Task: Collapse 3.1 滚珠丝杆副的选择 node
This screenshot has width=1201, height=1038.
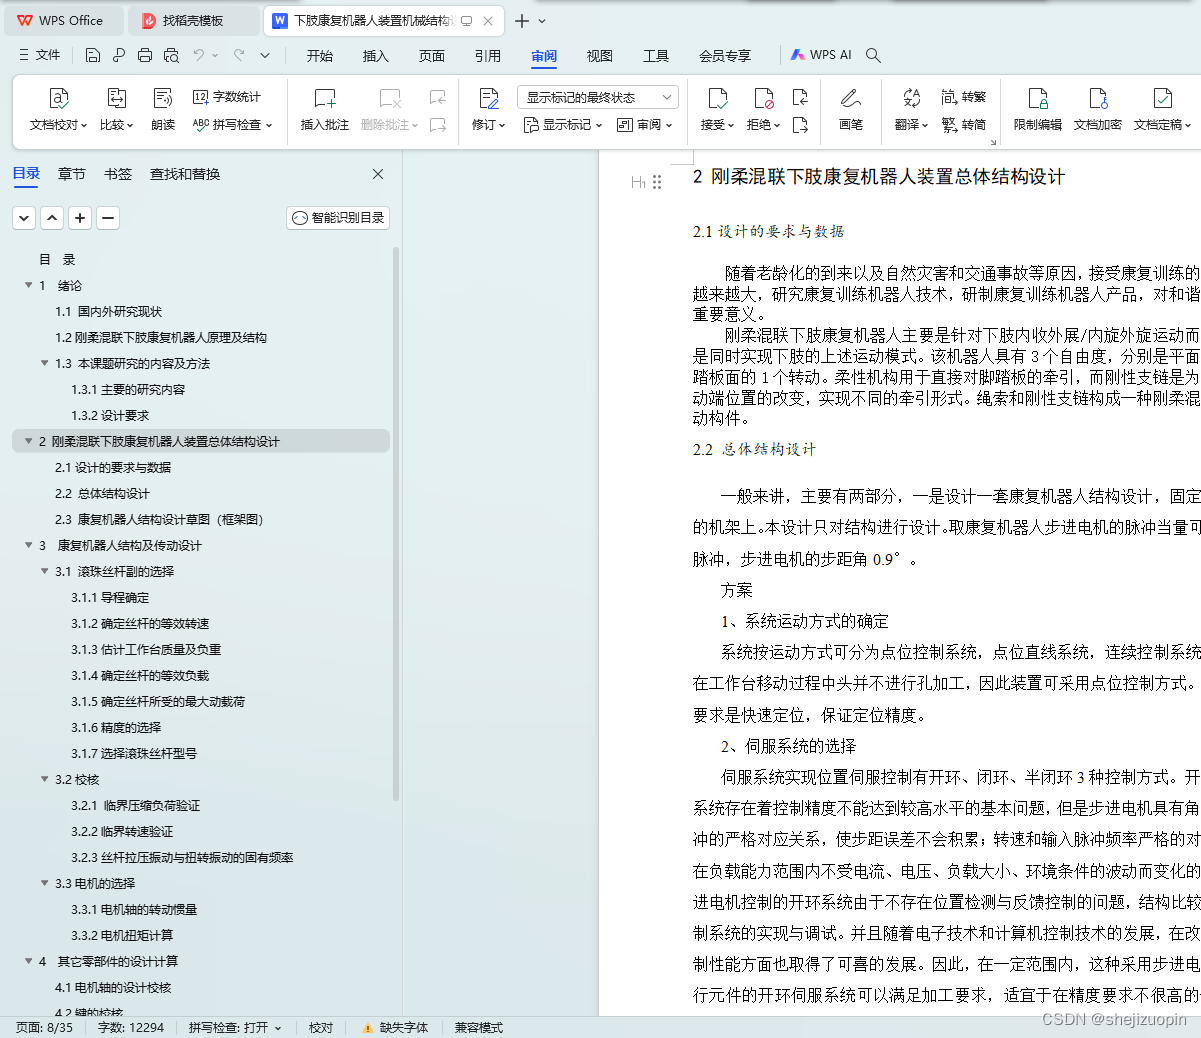Action: coord(44,571)
